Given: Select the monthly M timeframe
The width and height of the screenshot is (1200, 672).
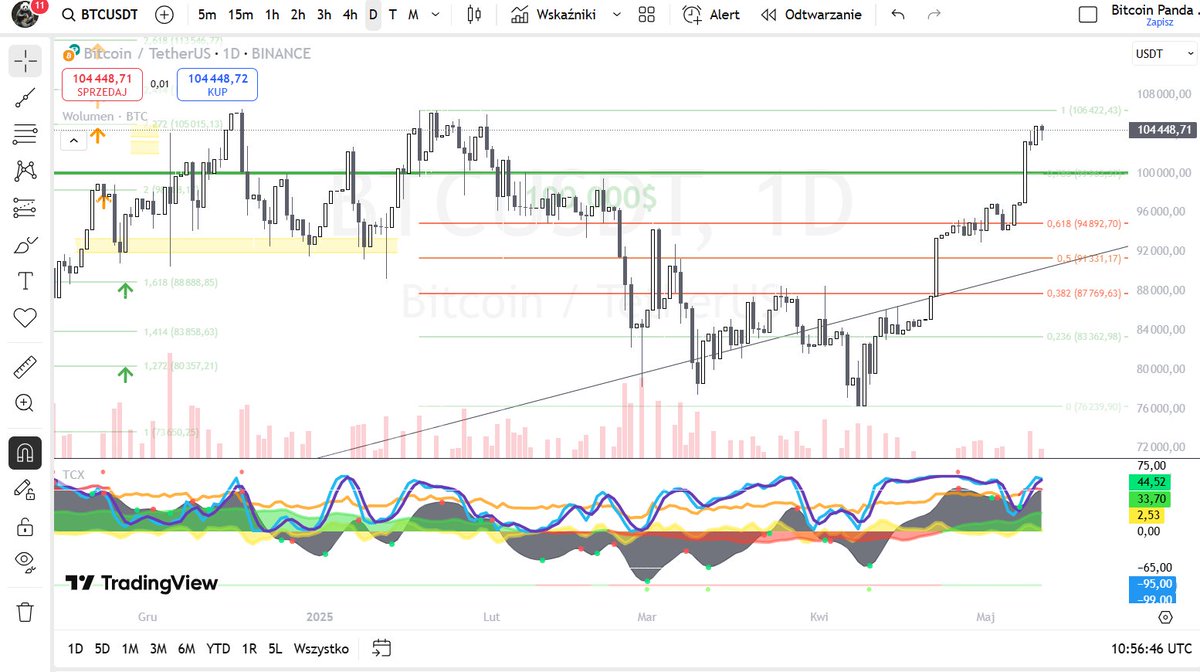Looking at the screenshot, I should point(413,15).
